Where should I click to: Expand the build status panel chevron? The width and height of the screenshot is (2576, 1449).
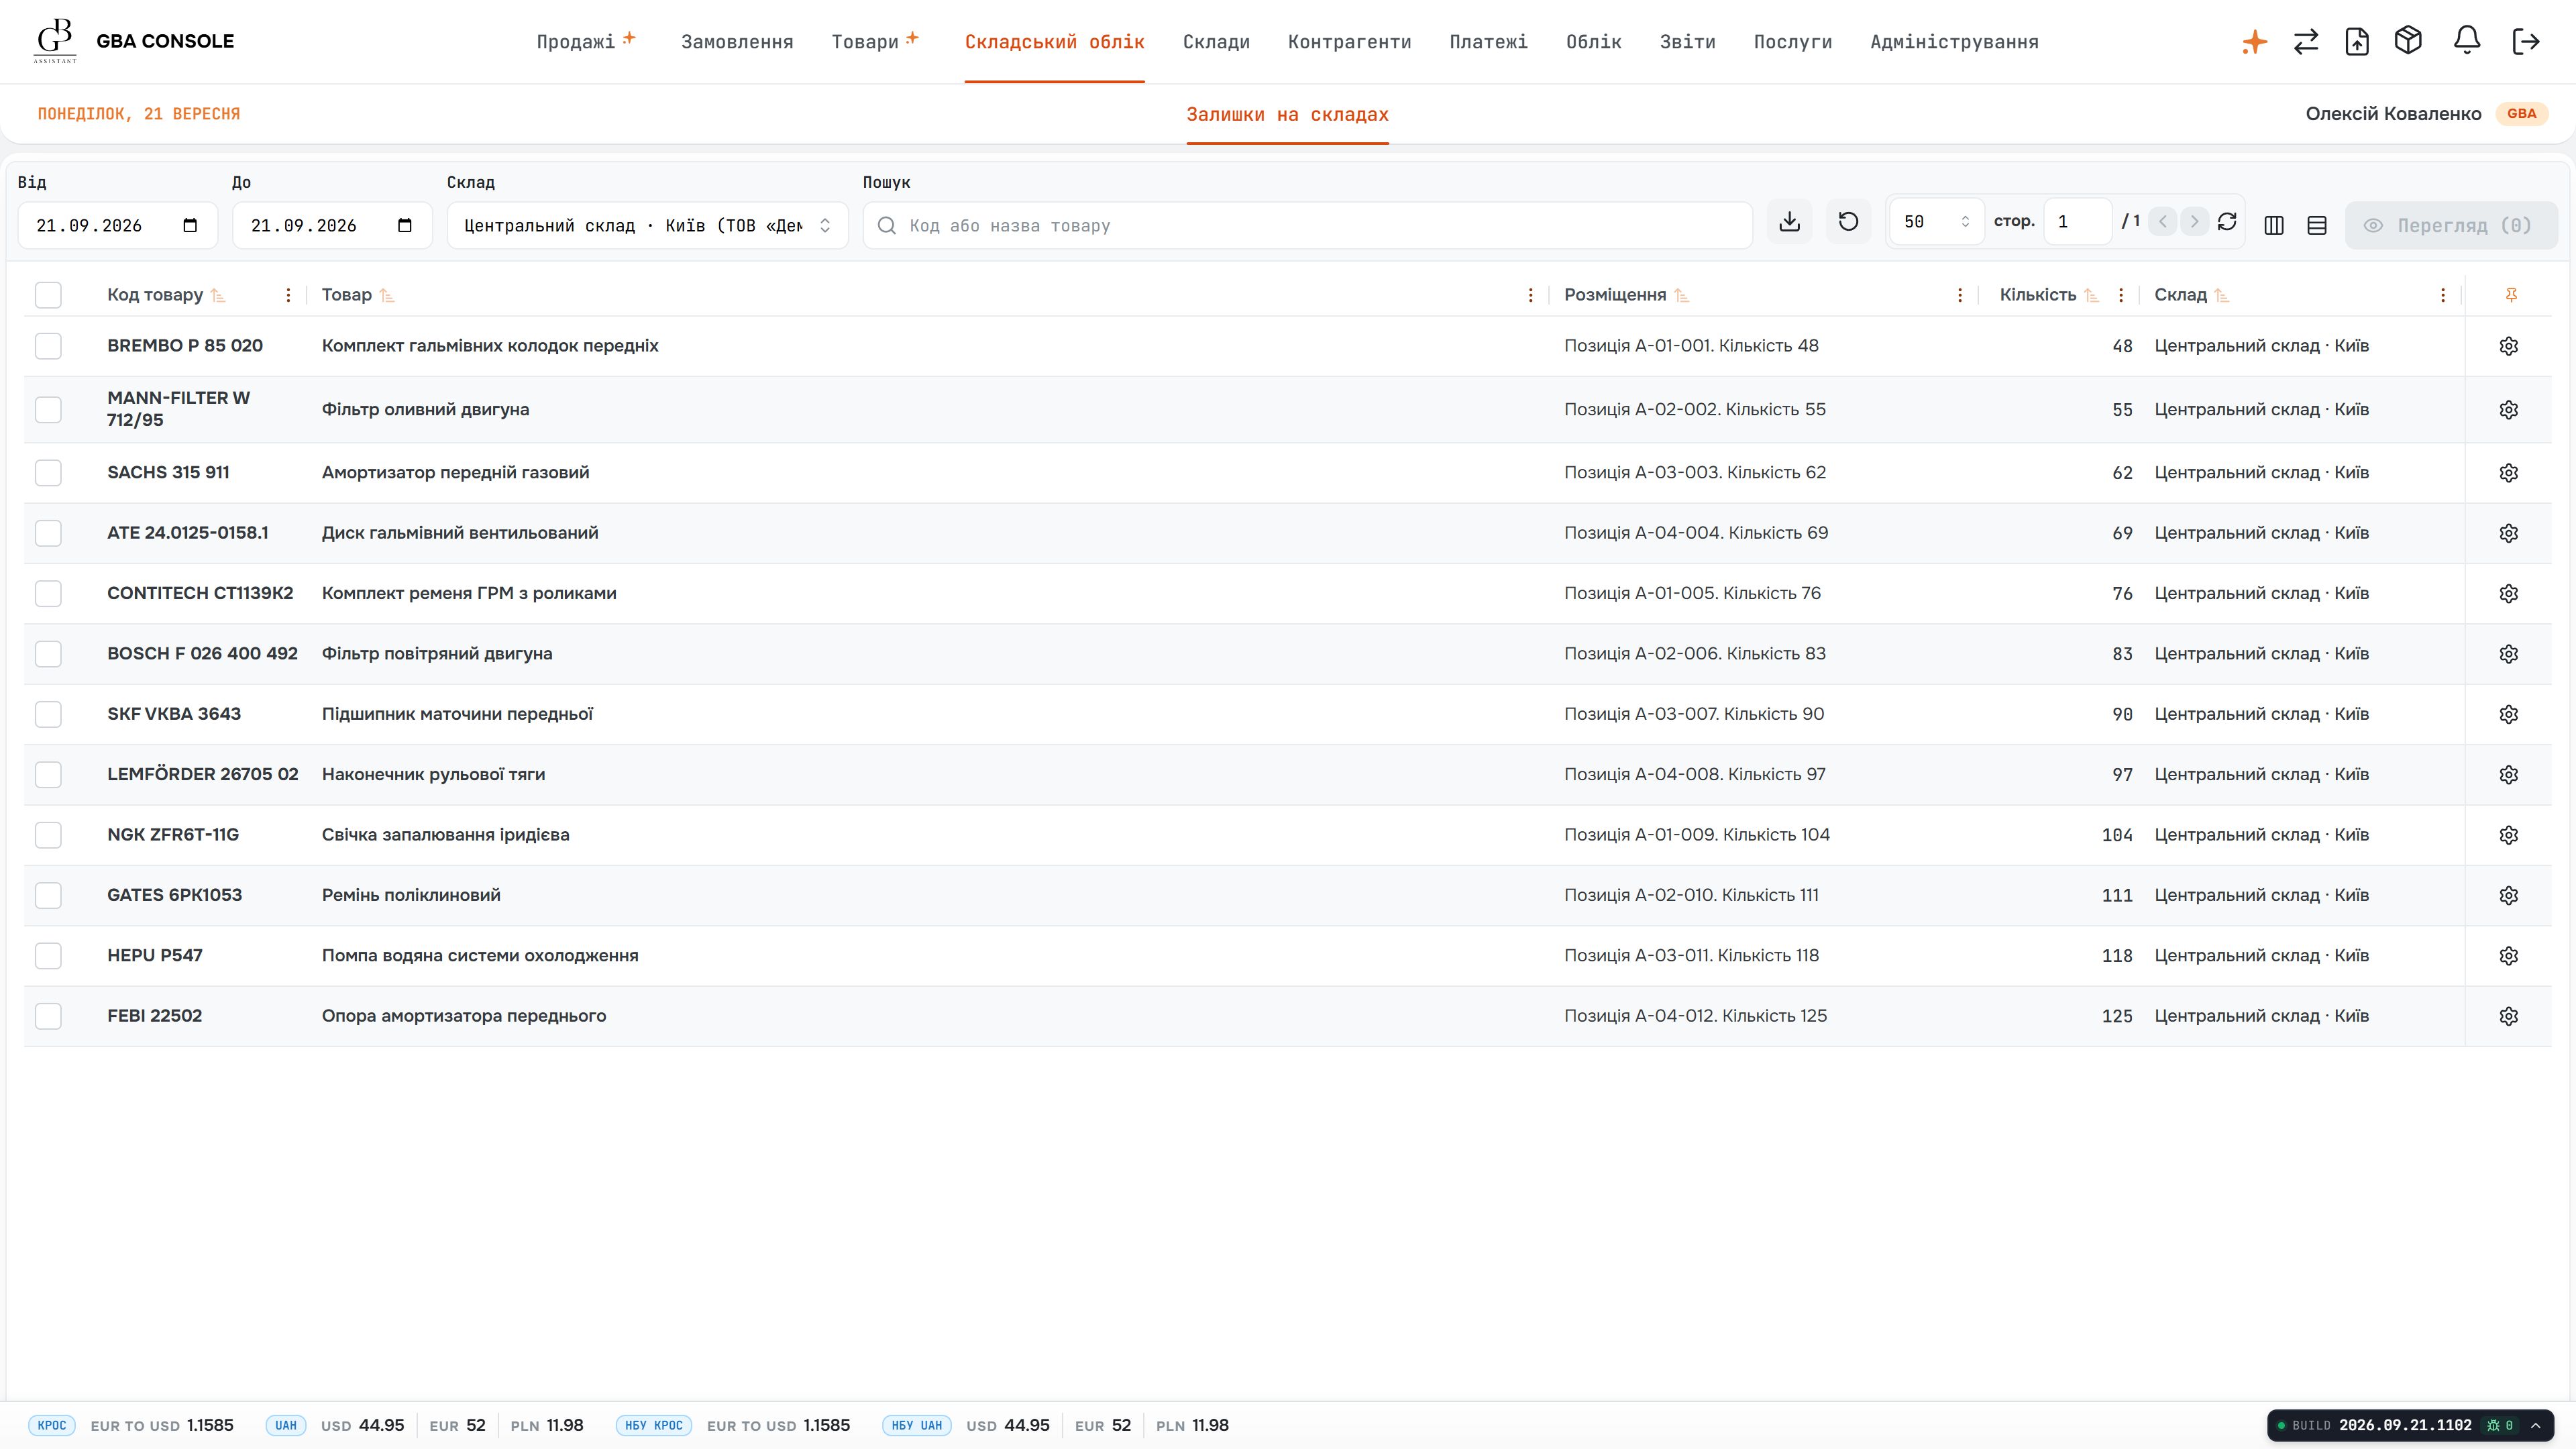click(x=2536, y=1426)
